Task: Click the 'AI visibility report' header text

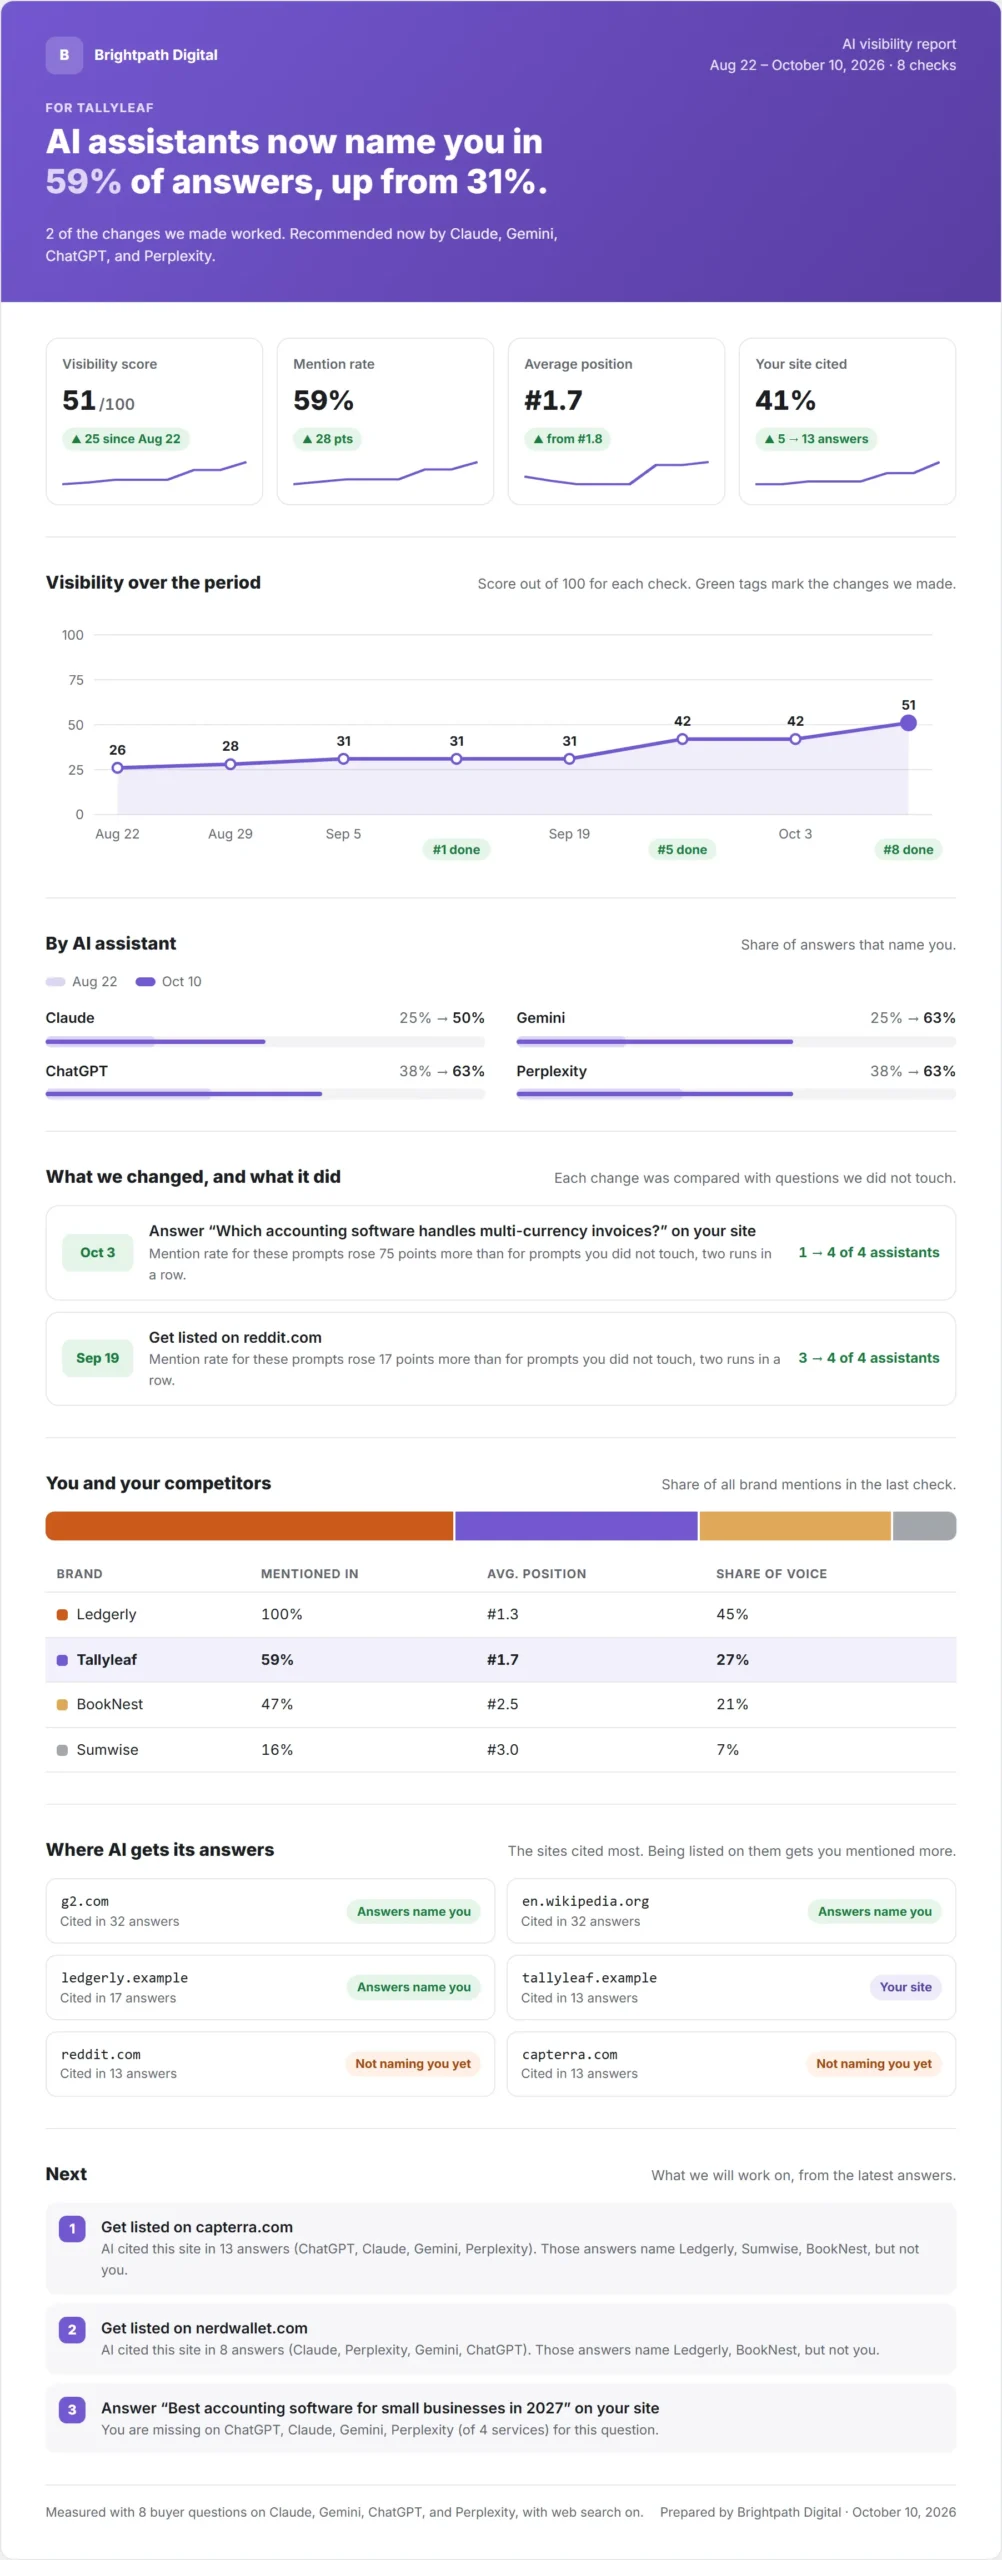Action: 899,44
